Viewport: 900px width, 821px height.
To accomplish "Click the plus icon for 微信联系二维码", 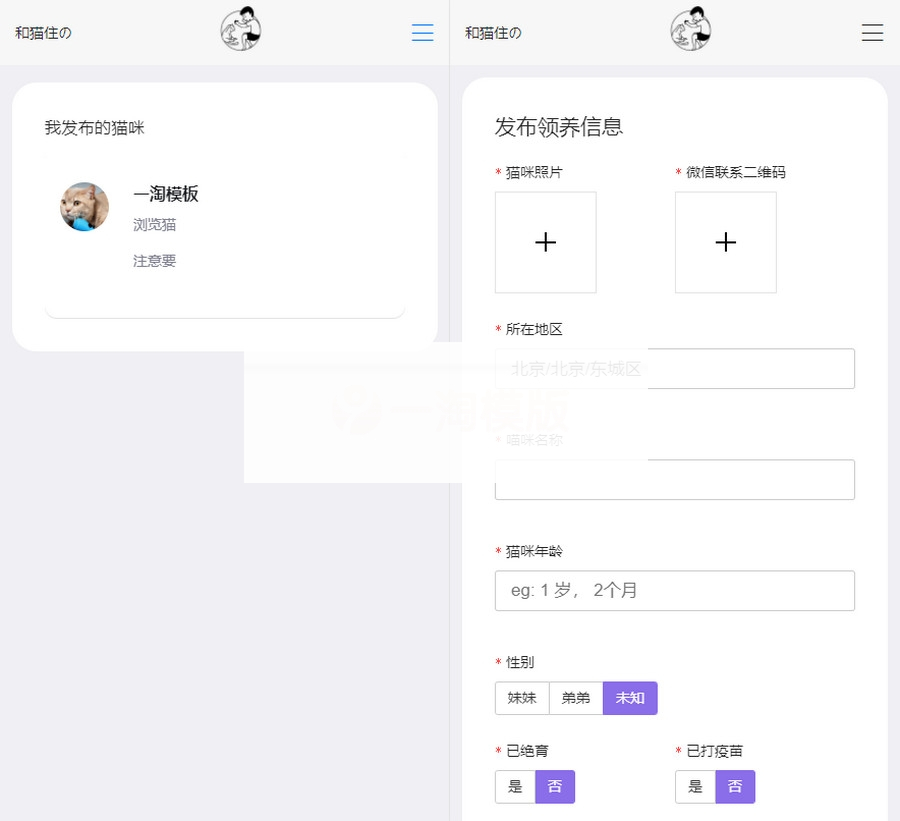I will pos(726,242).
